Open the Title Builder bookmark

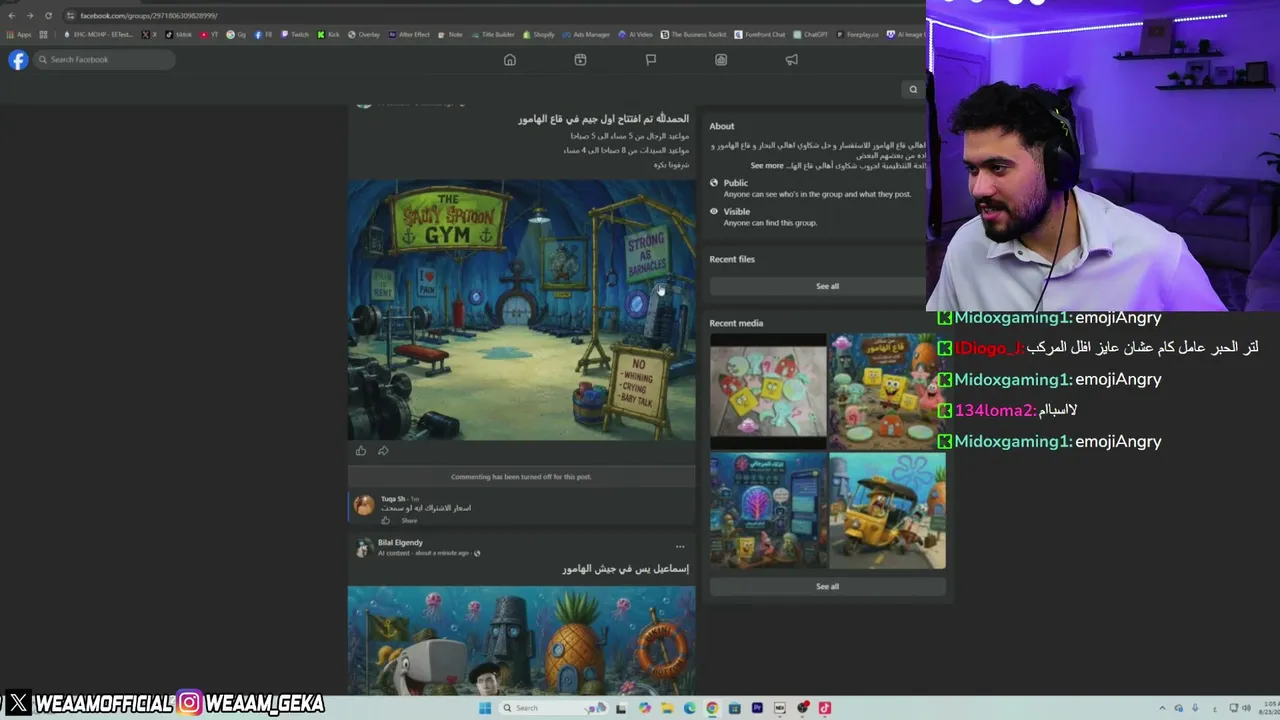[x=493, y=34]
